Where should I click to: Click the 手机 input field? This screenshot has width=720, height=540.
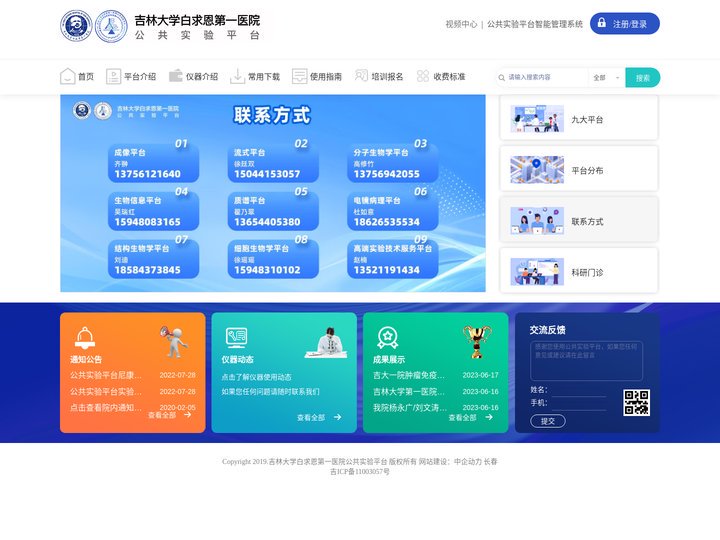click(579, 404)
